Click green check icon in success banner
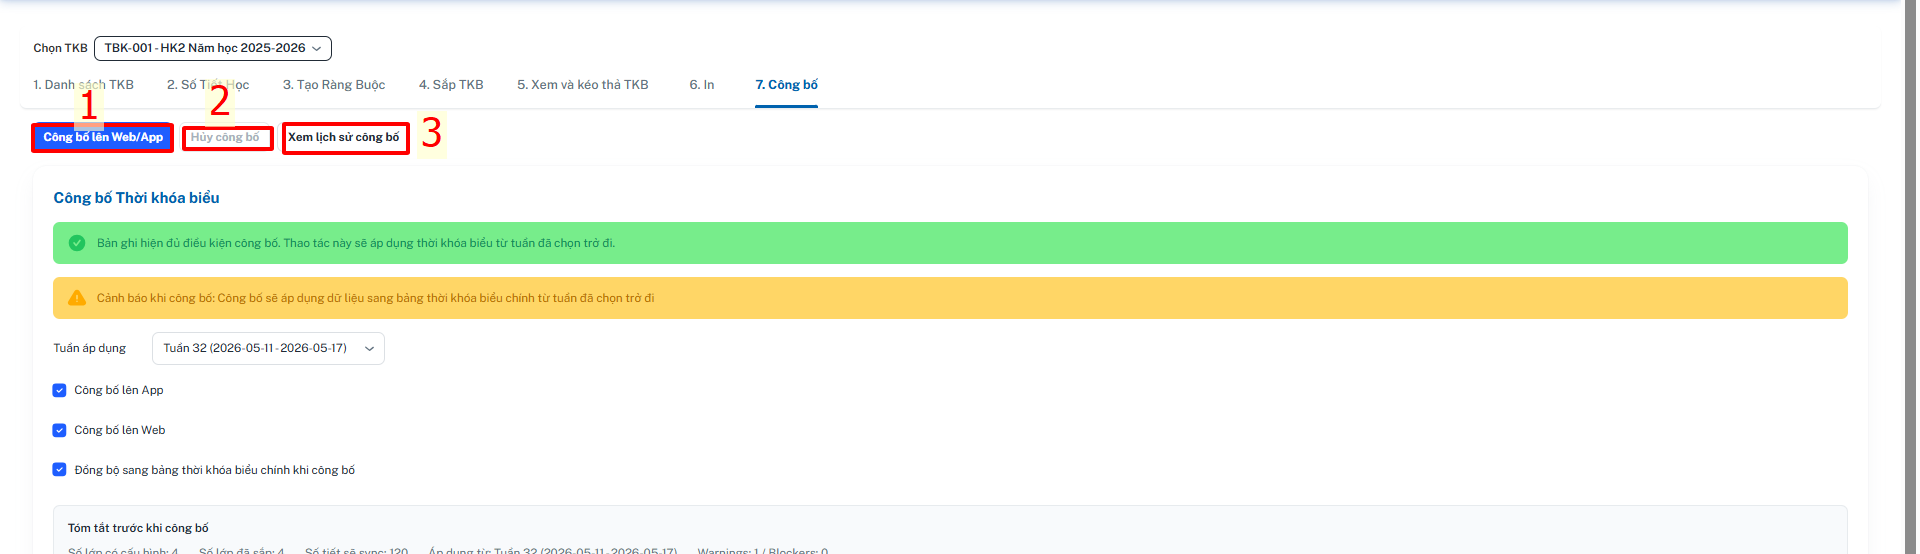 pyautogui.click(x=77, y=243)
